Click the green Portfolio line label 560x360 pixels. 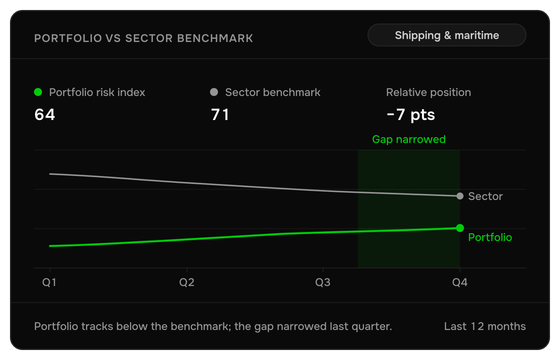pyautogui.click(x=490, y=237)
